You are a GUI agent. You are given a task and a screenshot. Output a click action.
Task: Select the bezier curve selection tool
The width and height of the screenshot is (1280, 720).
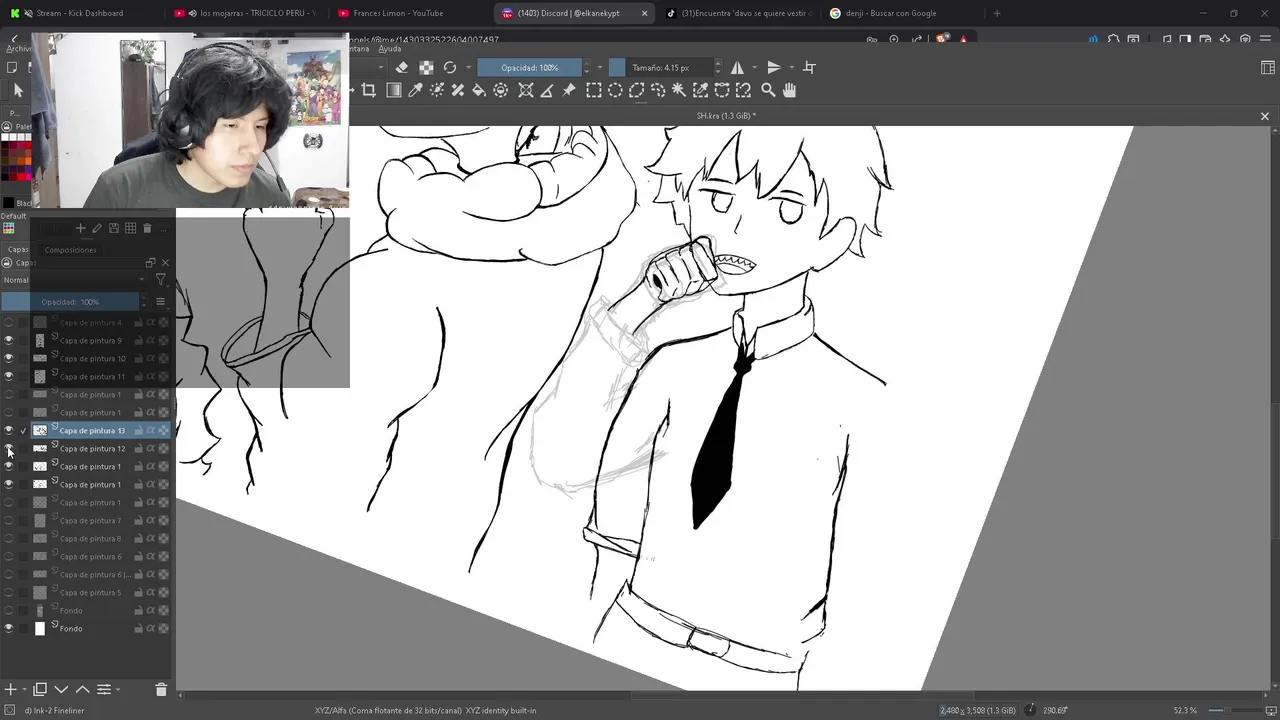pyautogui.click(x=722, y=90)
